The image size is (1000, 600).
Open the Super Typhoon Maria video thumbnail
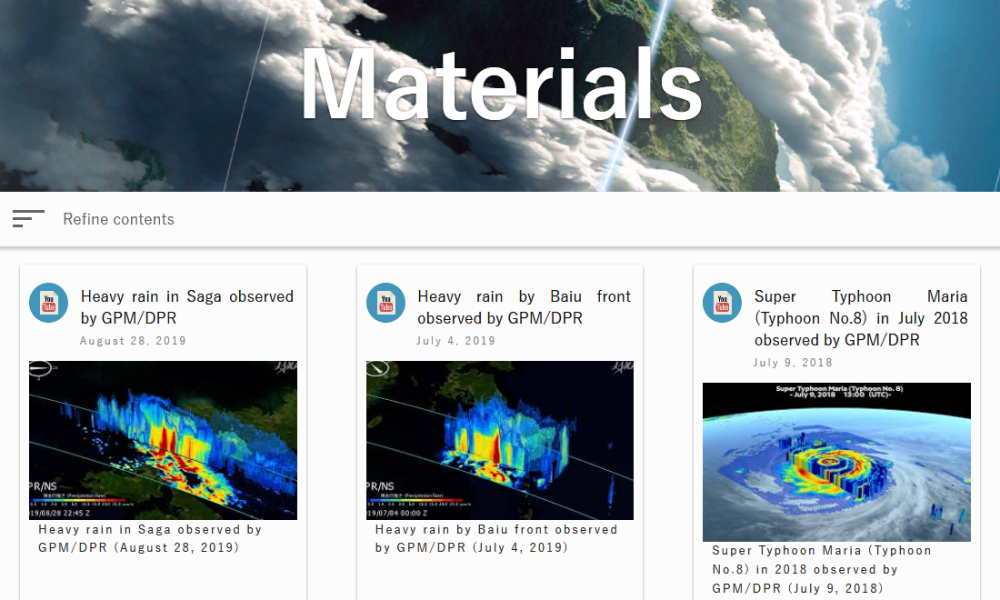tap(836, 461)
